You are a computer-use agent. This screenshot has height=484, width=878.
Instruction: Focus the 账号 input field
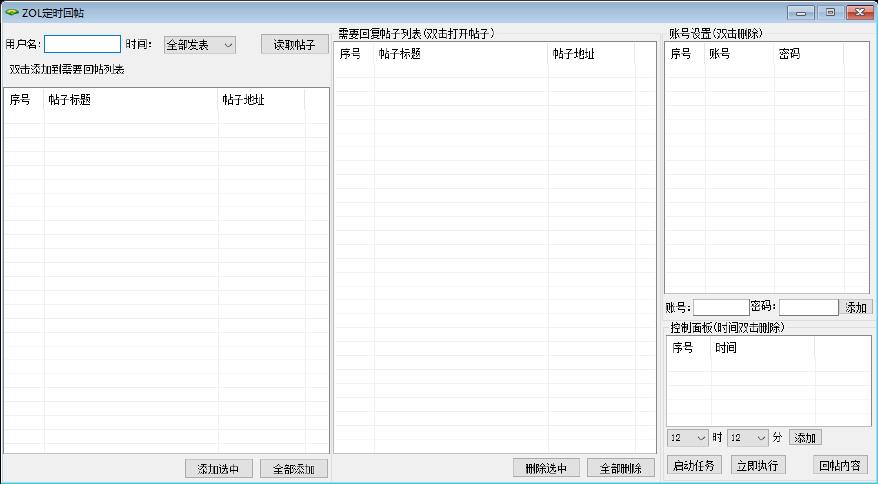pos(720,307)
